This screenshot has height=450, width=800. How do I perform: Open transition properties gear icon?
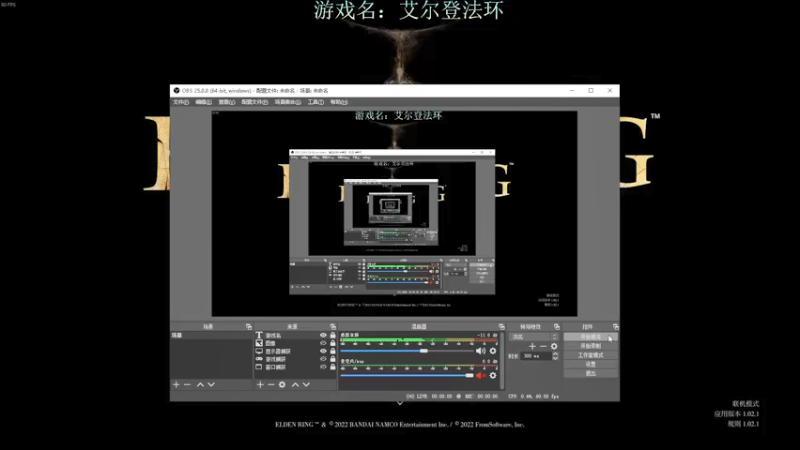pyautogui.click(x=554, y=346)
